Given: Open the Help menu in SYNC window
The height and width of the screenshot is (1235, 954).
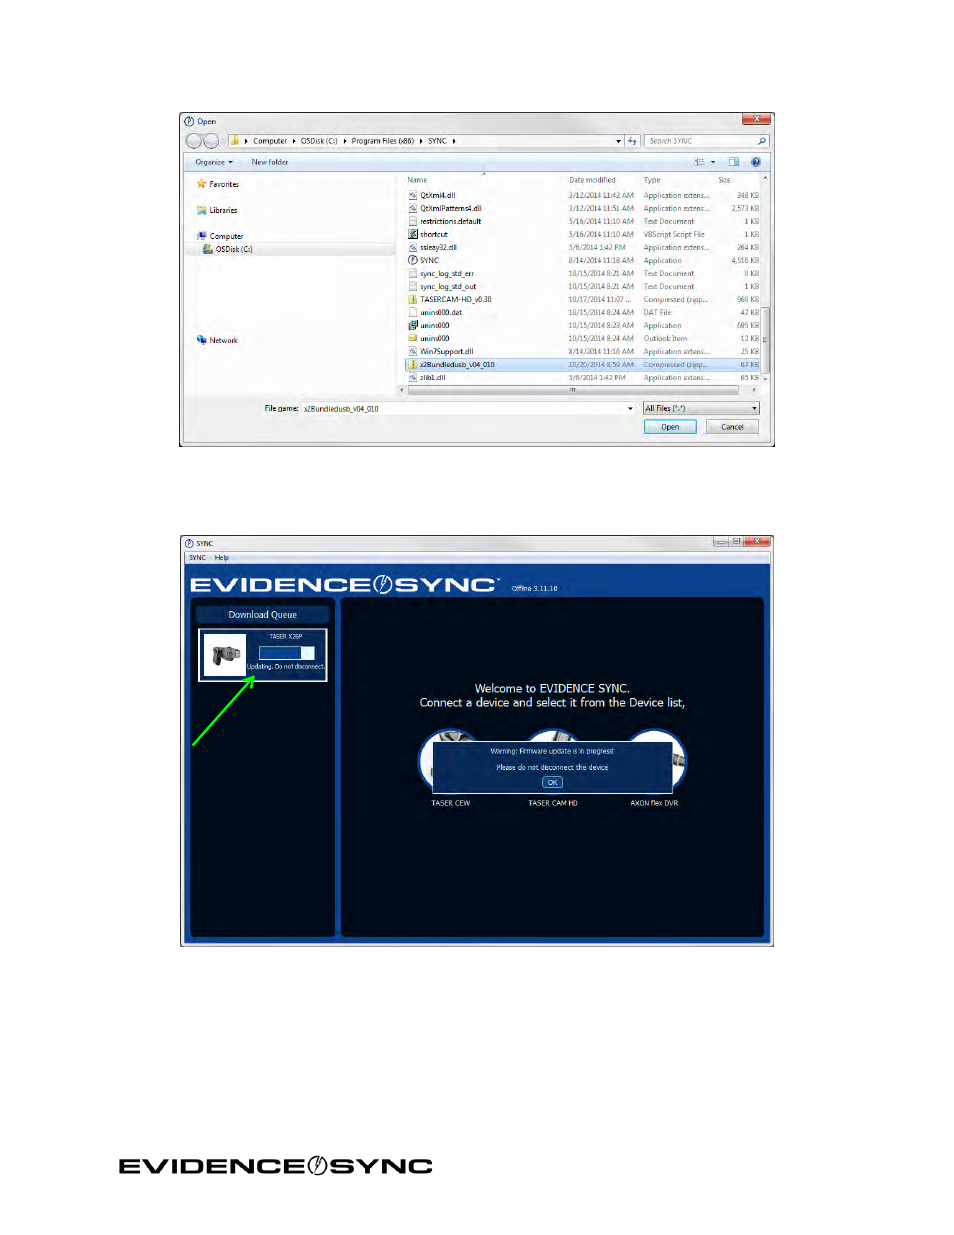Looking at the screenshot, I should 221,558.
